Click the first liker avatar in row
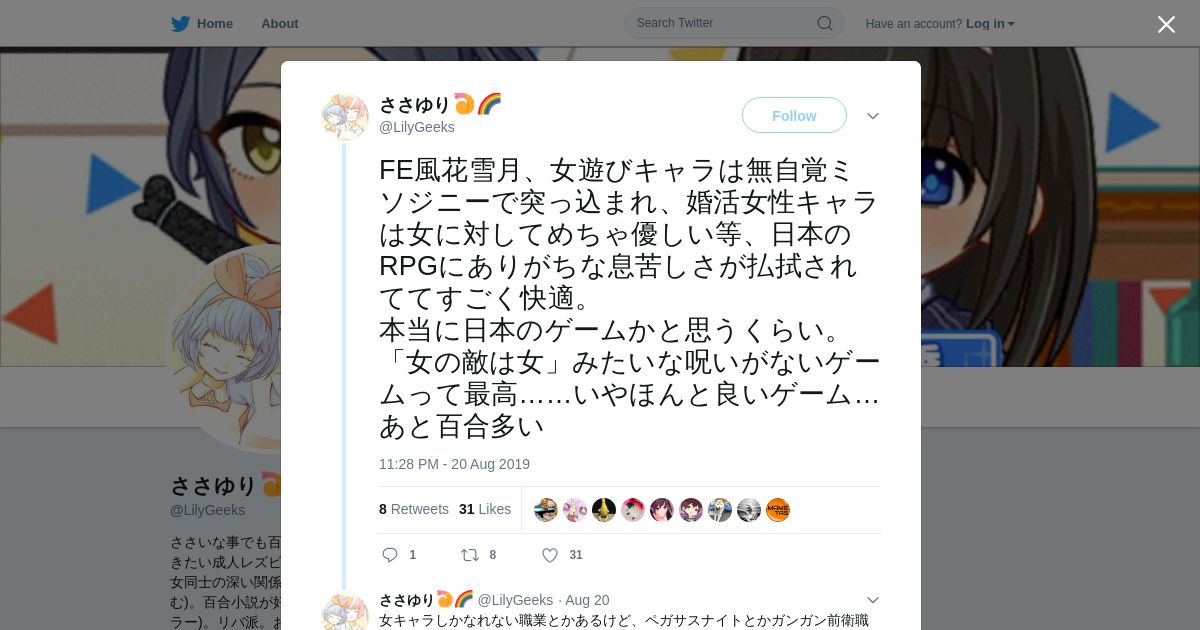This screenshot has width=1200, height=630. [546, 510]
